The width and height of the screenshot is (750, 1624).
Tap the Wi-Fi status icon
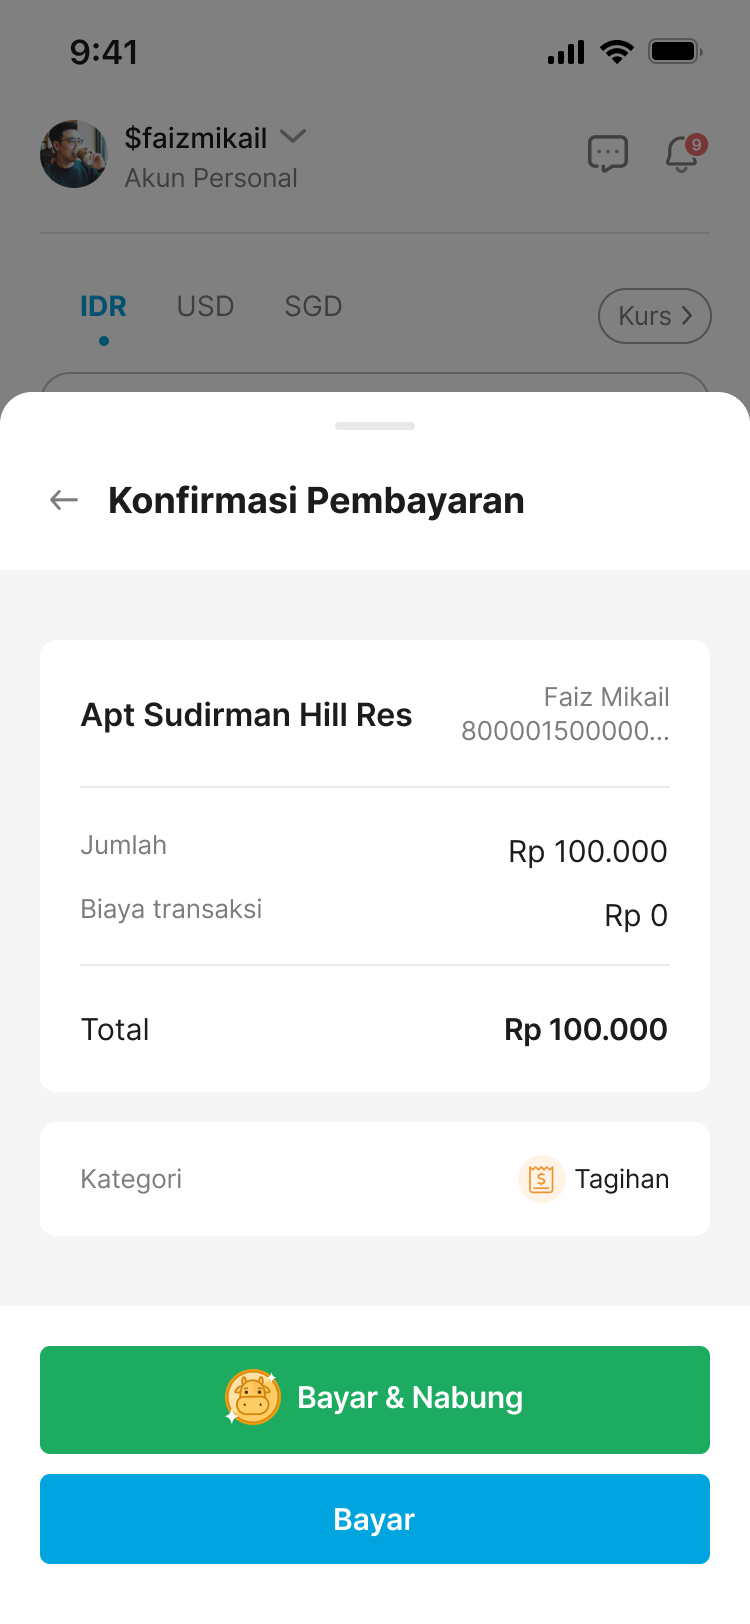pyautogui.click(x=617, y=52)
